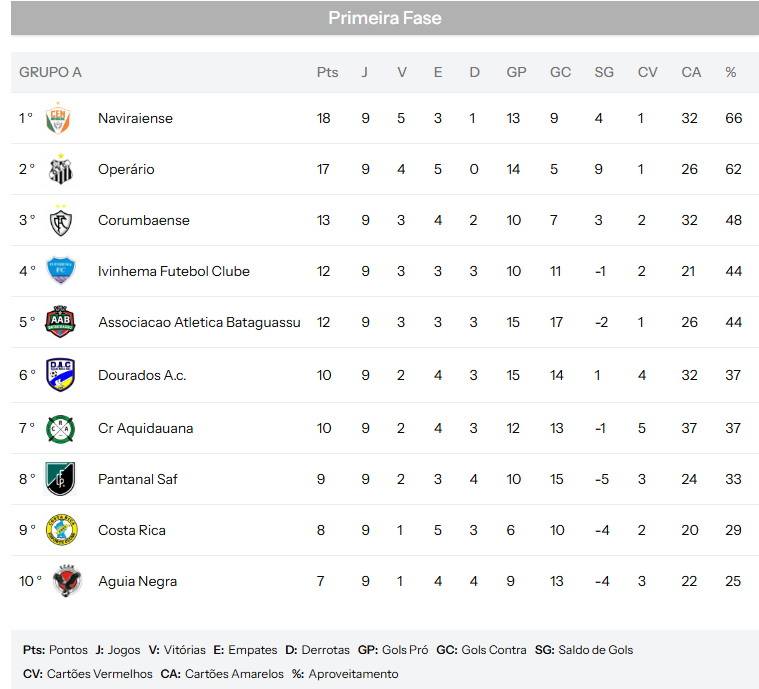This screenshot has width=759, height=689.
Task: Click the Pantanal Saf team crest
Action: (x=60, y=479)
